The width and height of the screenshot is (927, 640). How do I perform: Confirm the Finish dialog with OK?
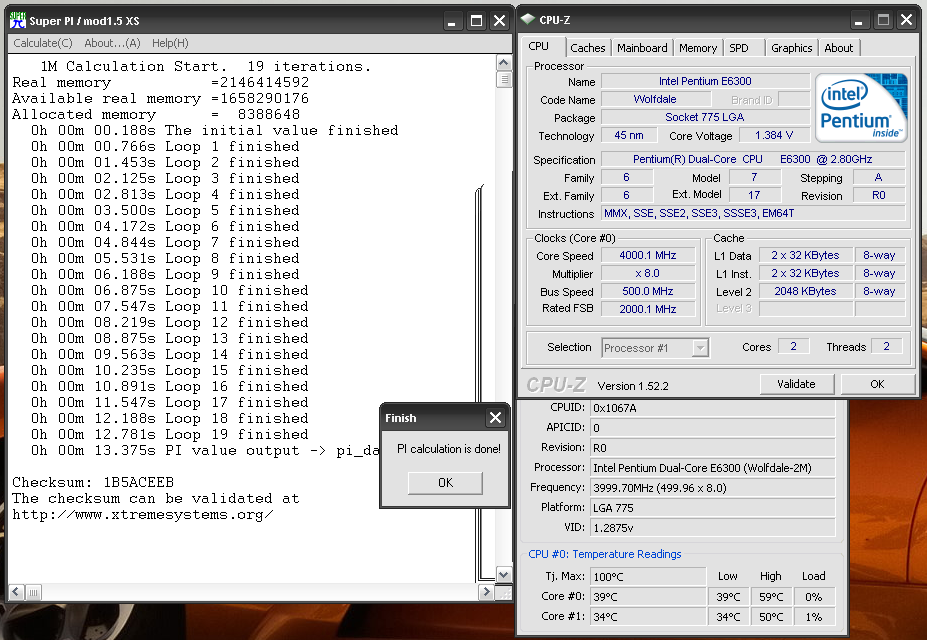pyautogui.click(x=445, y=483)
